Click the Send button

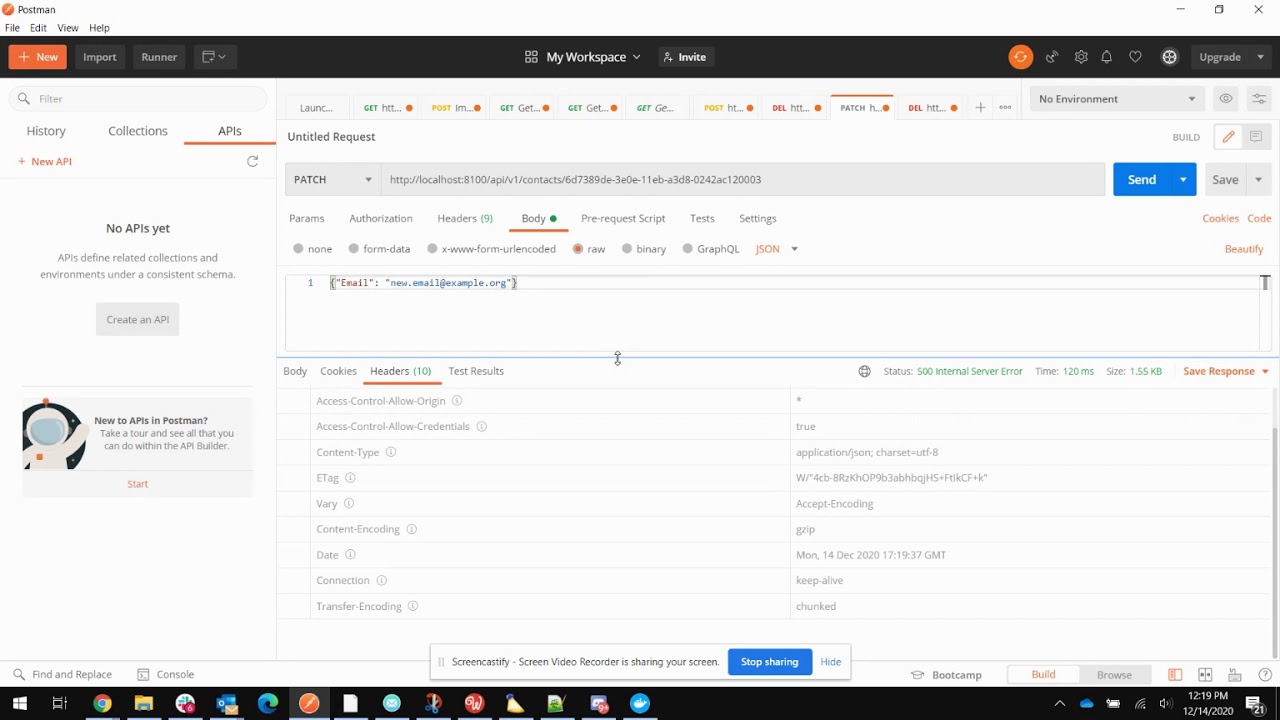pos(1142,180)
